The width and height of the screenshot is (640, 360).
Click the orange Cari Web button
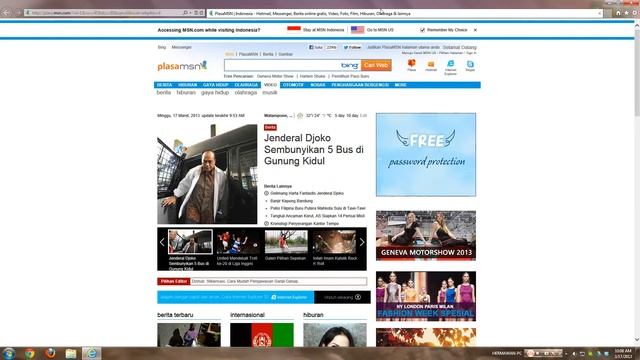point(376,65)
